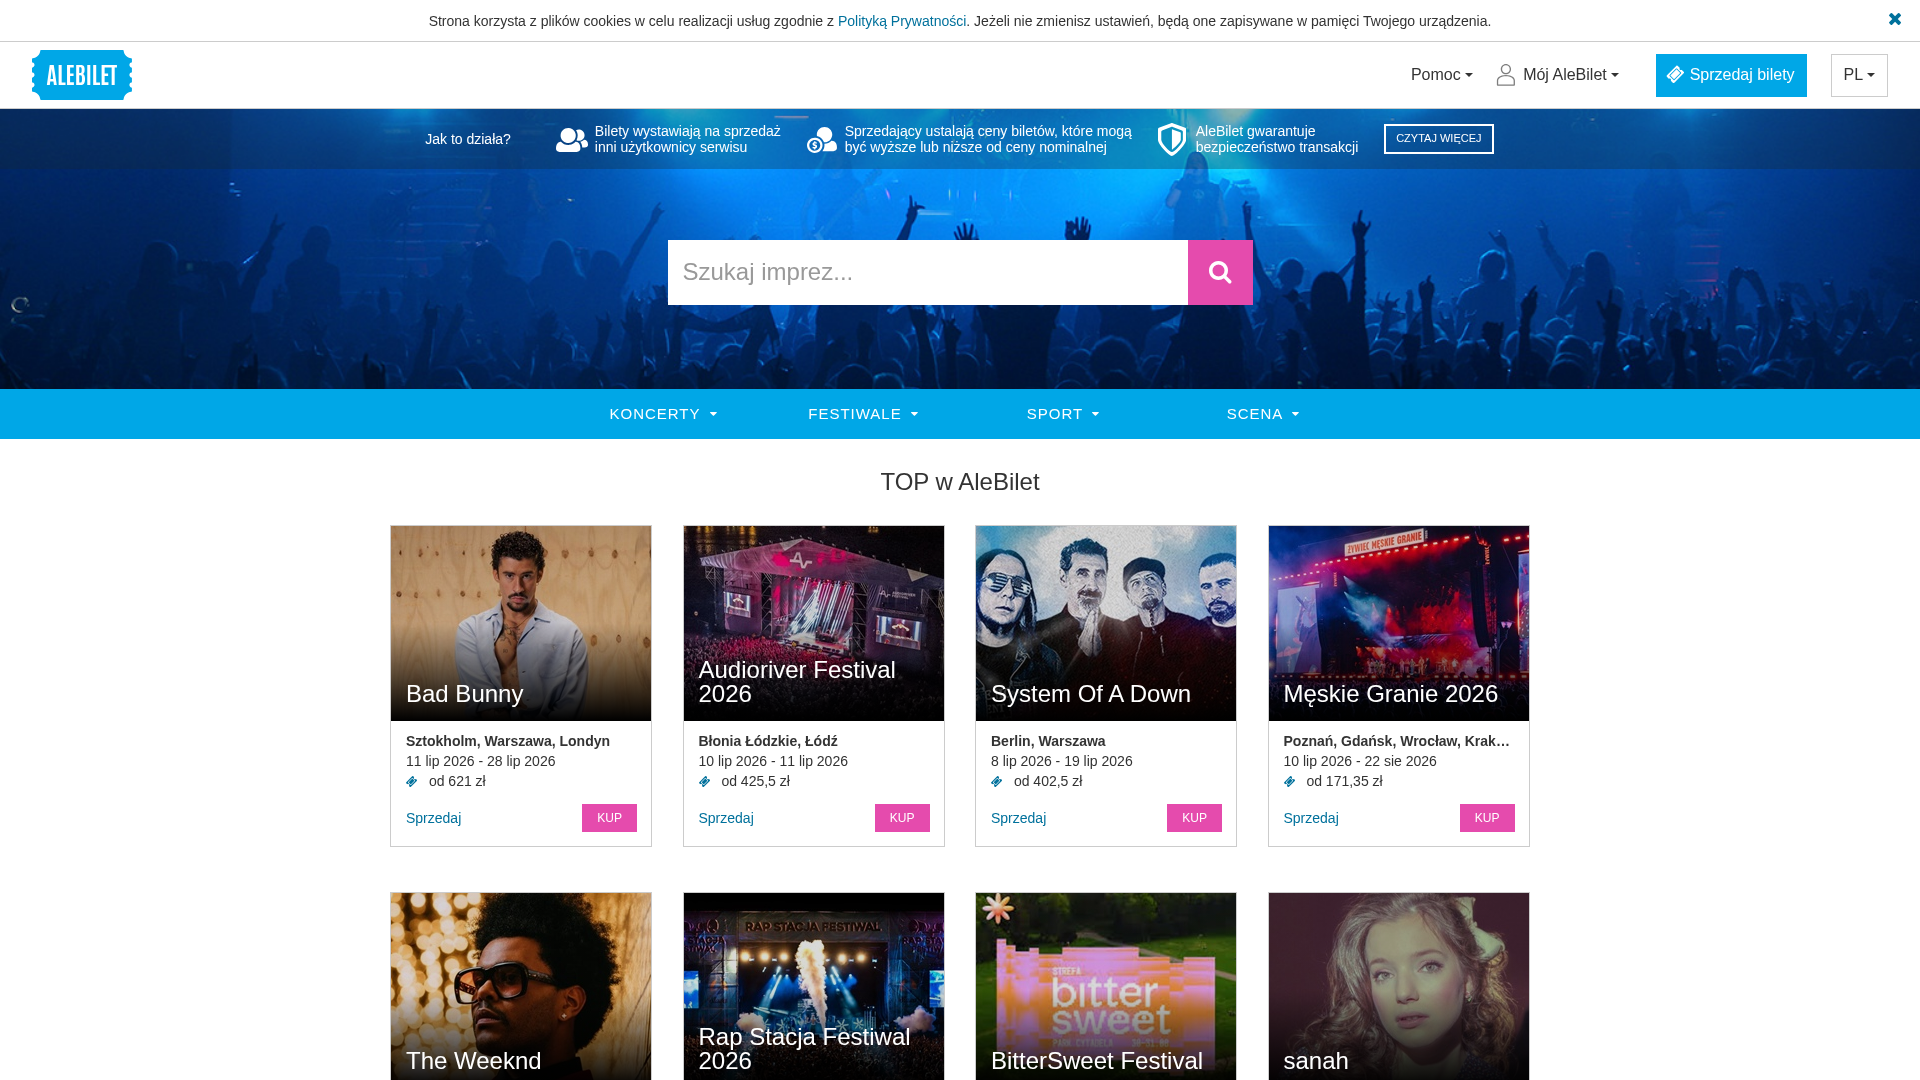Click the pink magnifier search button
Viewport: 1920px width, 1080px height.
[1220, 272]
